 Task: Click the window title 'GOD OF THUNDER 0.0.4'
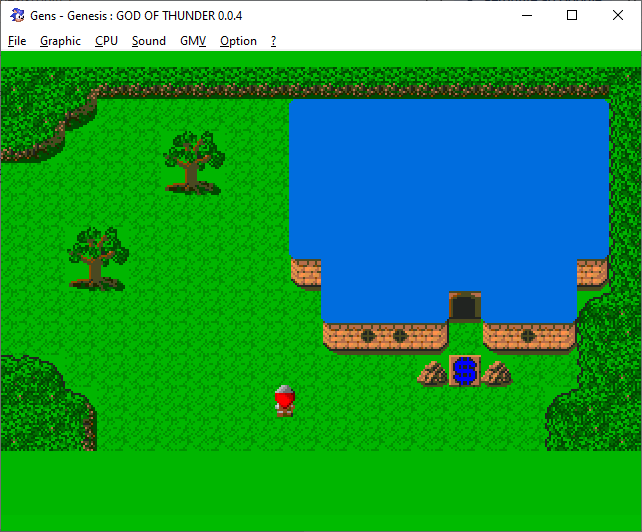179,16
